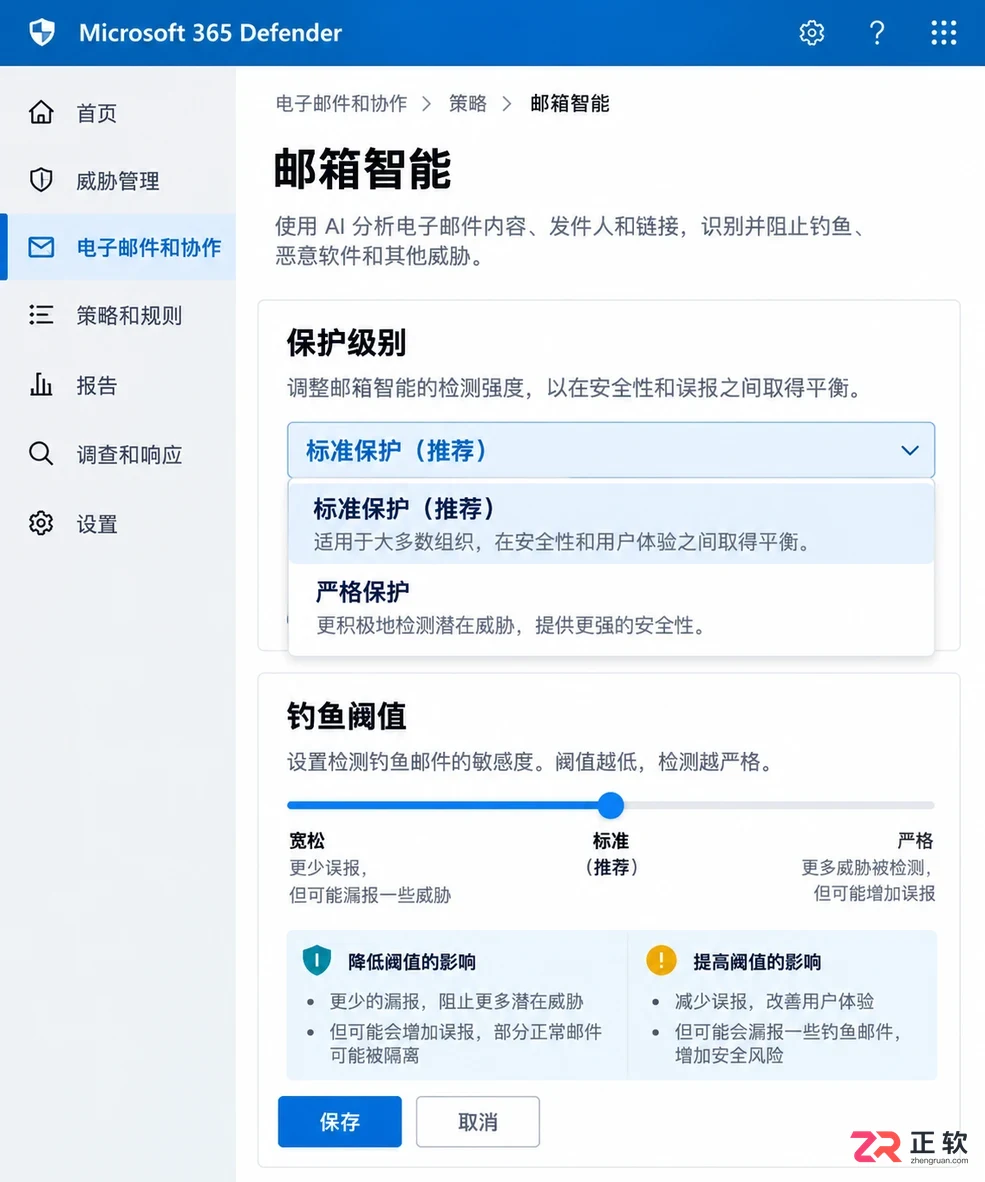985x1182 pixels.
Task: Go to 首页 in the sidebar
Action: point(118,112)
